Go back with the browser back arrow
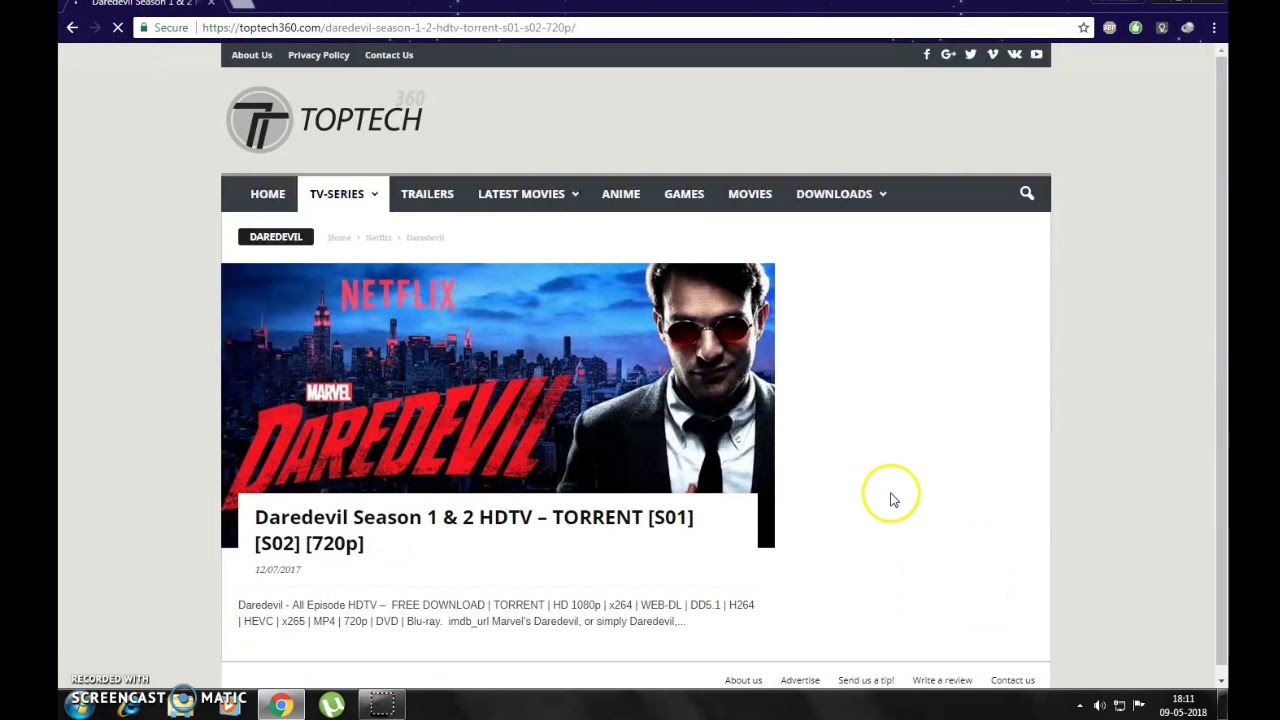The height and width of the screenshot is (720, 1280). pos(72,28)
